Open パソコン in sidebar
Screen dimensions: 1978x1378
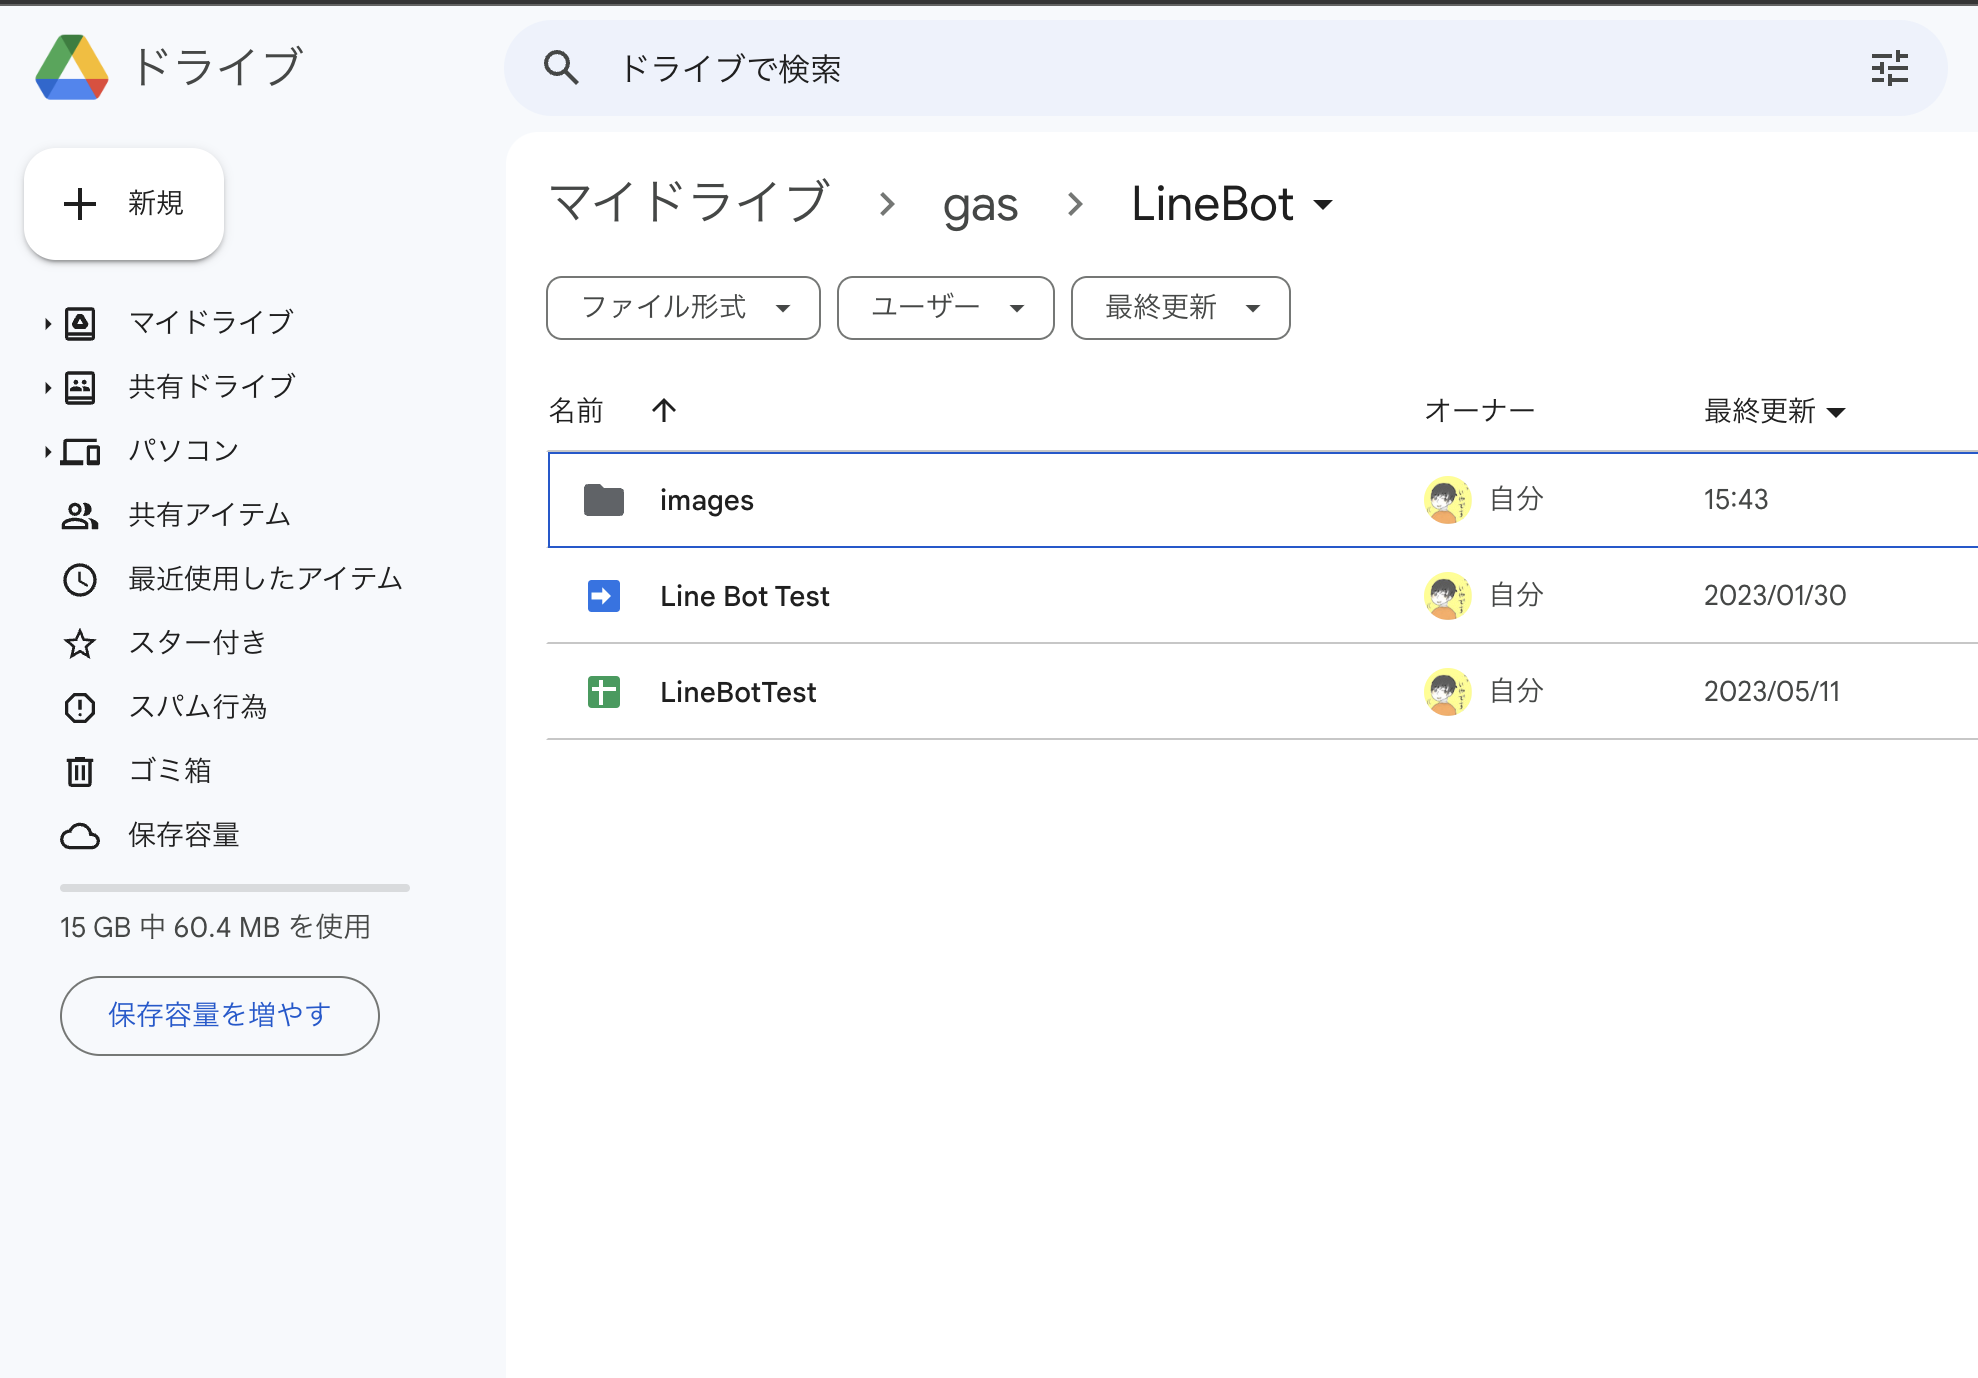pyautogui.click(x=184, y=451)
